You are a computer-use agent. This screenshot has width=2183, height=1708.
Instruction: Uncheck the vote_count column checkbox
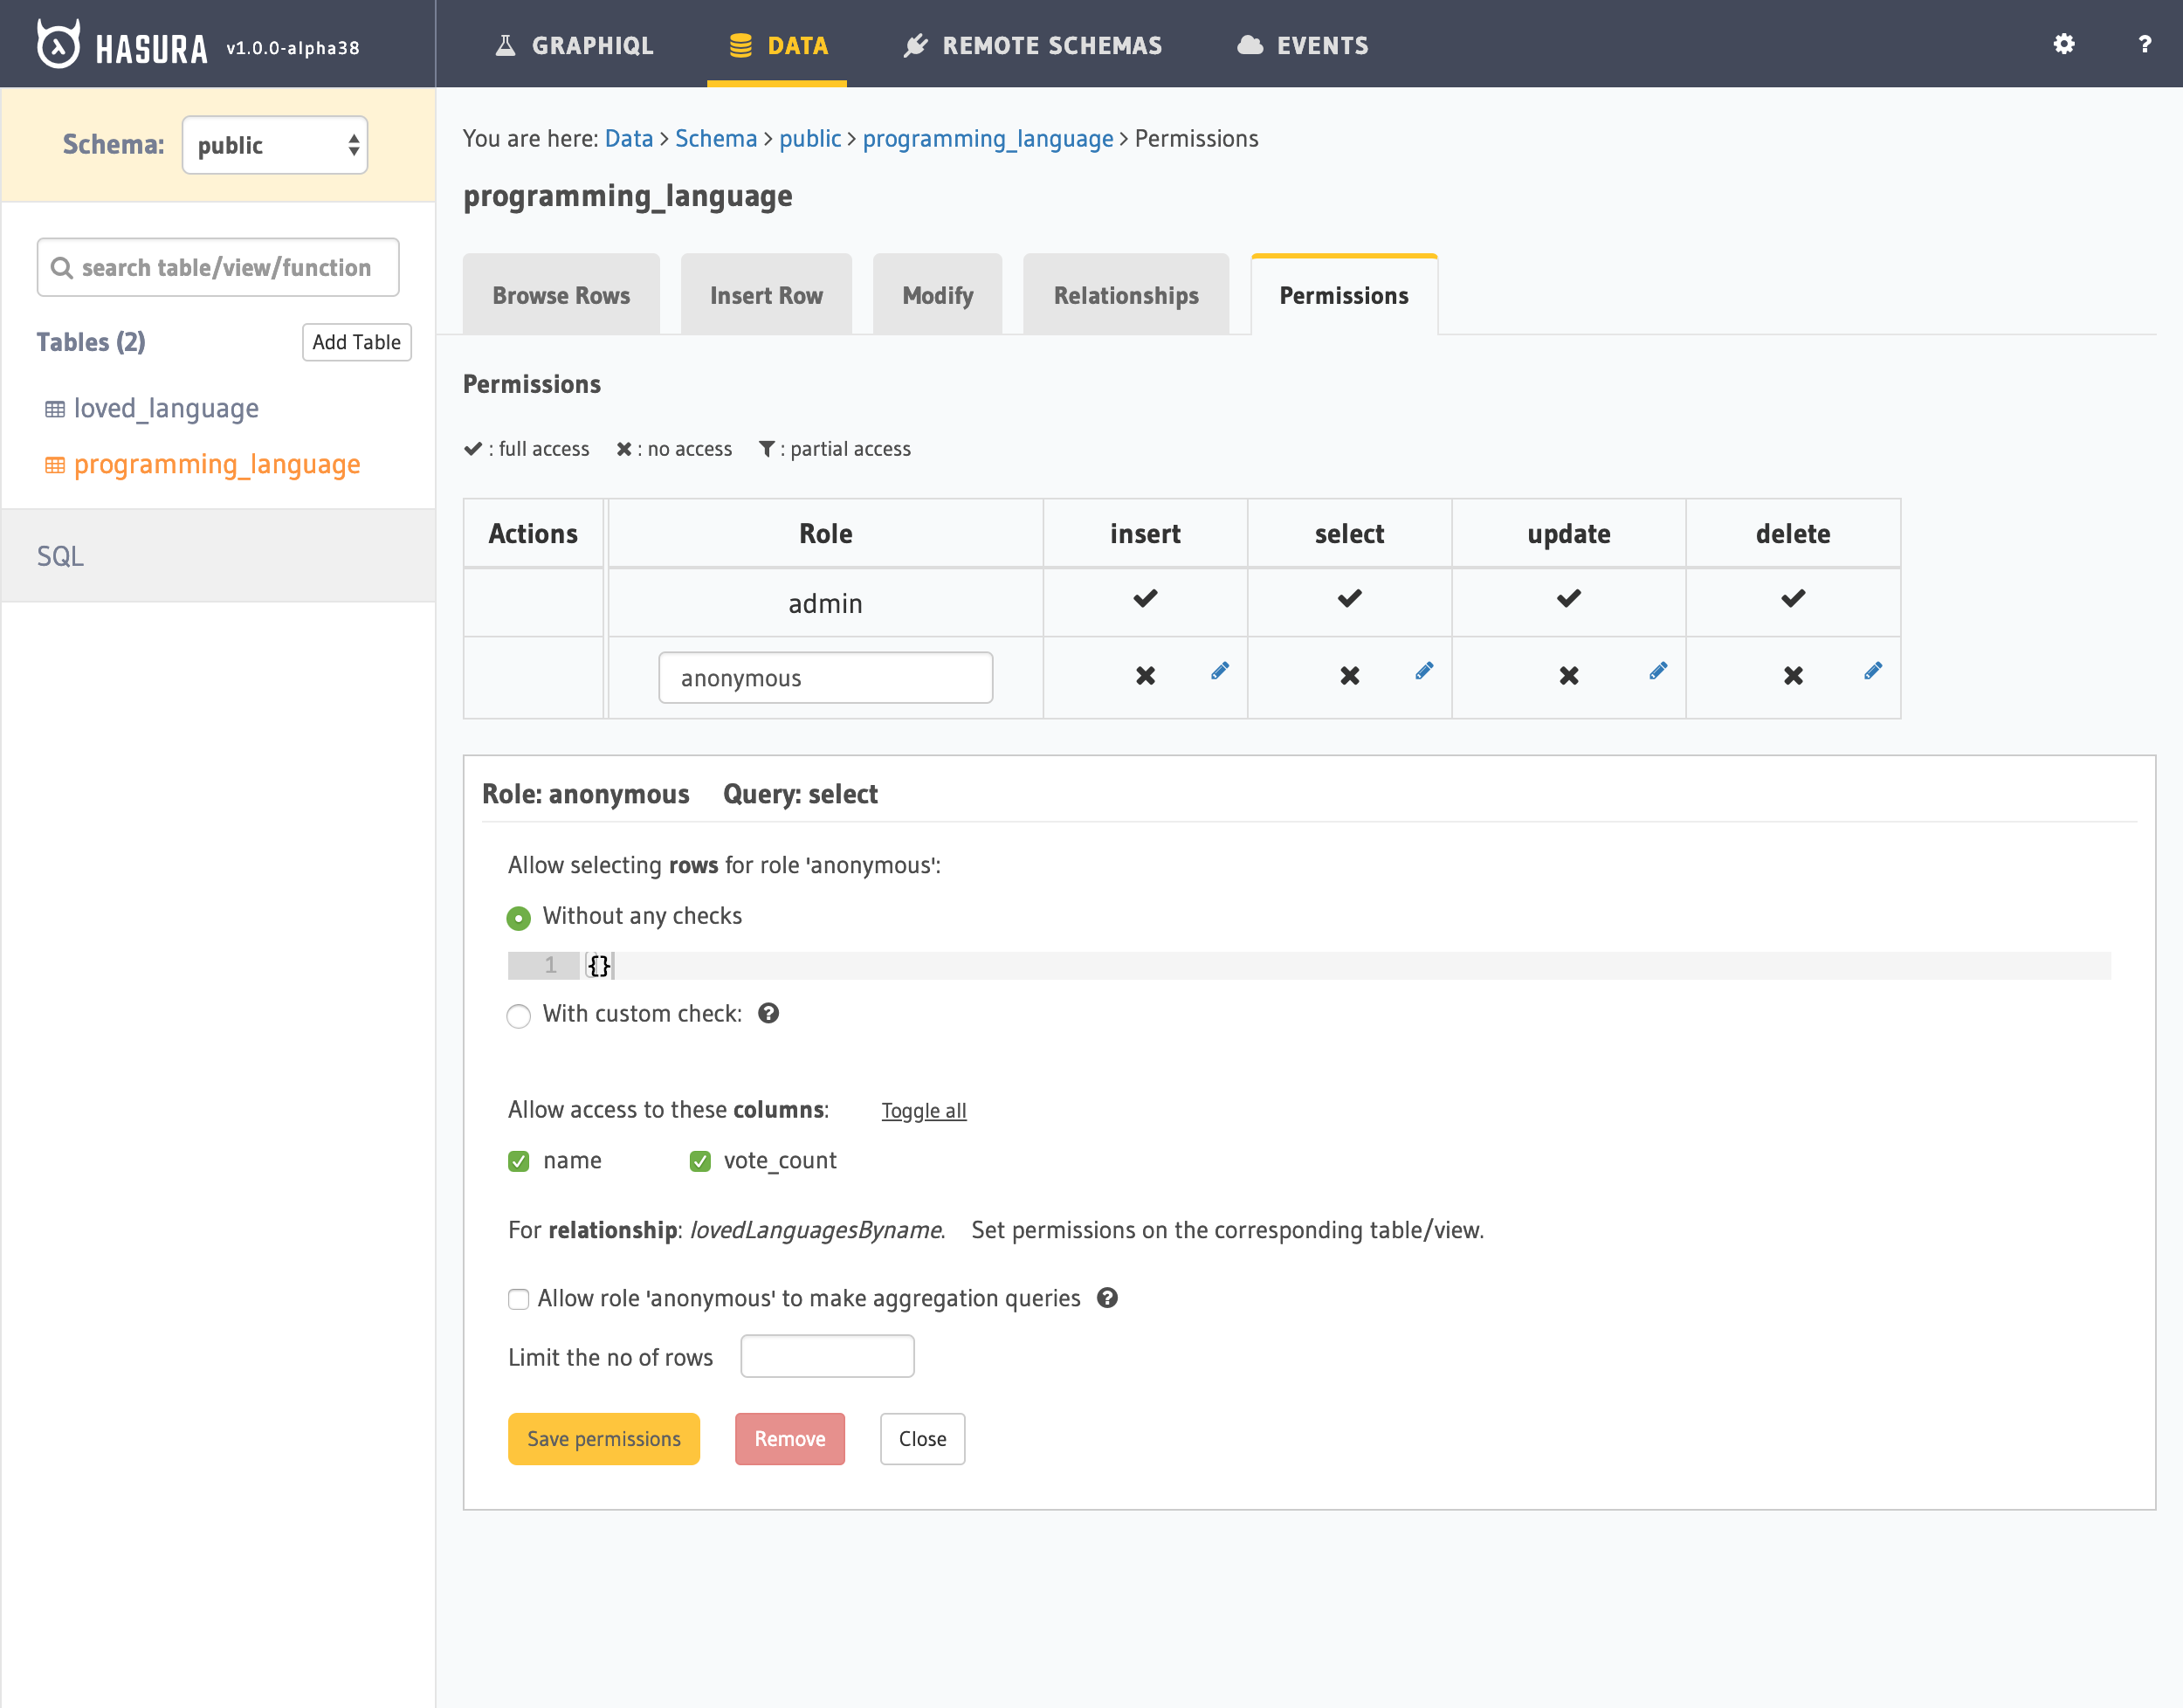tap(699, 1161)
